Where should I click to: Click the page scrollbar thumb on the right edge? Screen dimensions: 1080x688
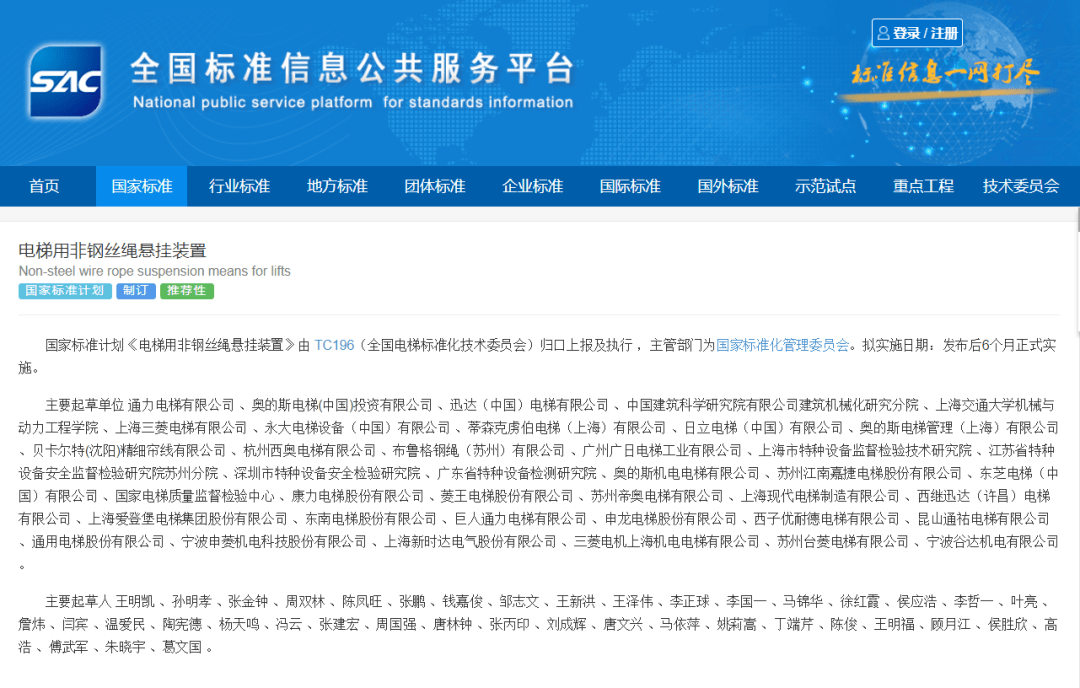[x=1077, y=220]
